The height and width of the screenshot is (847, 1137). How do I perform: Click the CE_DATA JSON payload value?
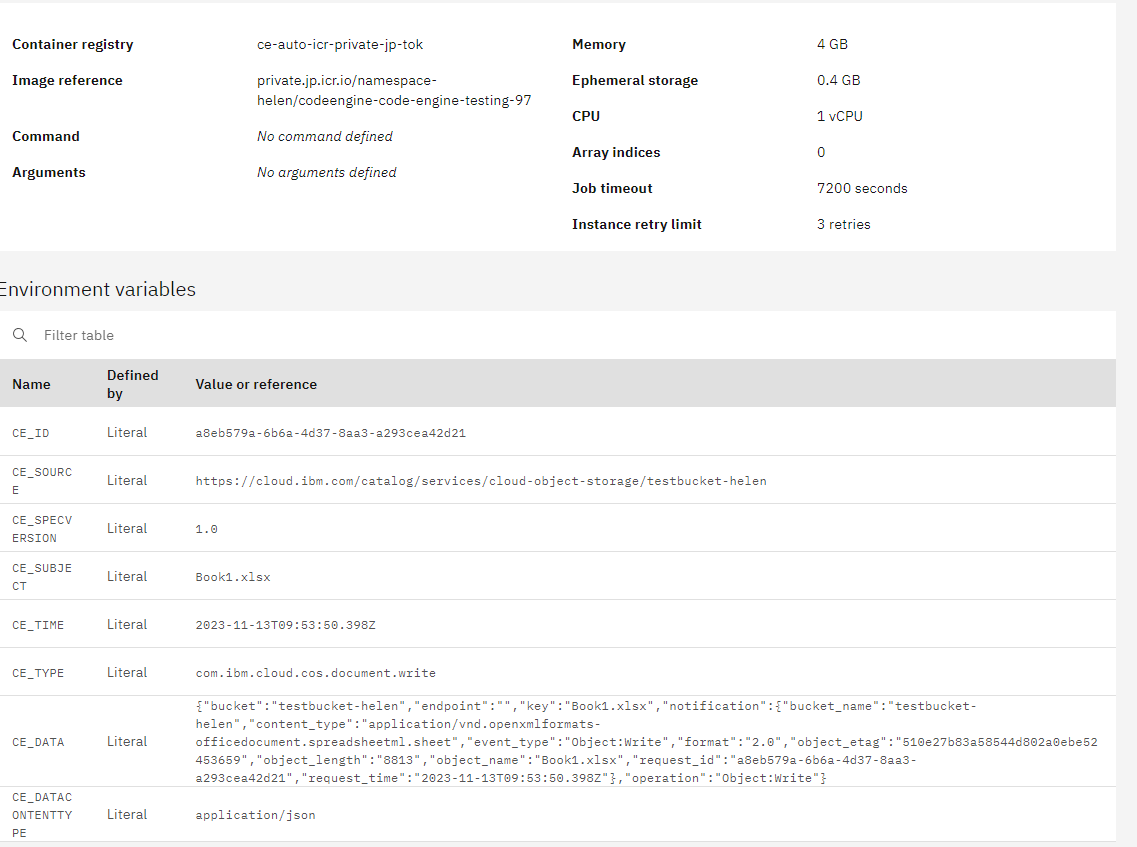(647, 742)
